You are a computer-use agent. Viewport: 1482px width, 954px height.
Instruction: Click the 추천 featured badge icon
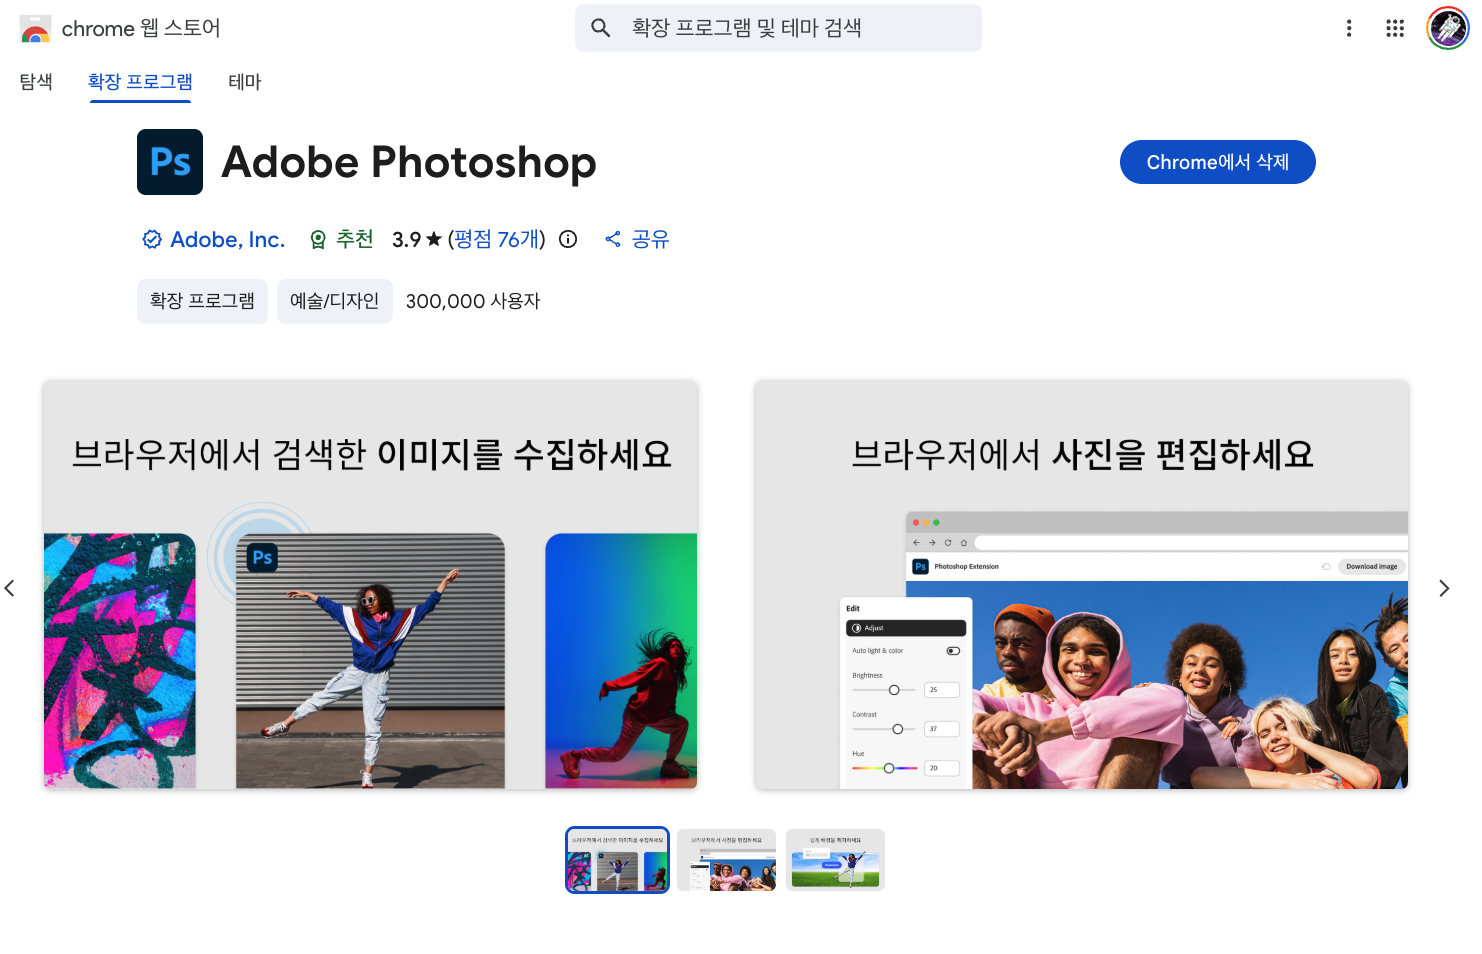[x=318, y=239]
